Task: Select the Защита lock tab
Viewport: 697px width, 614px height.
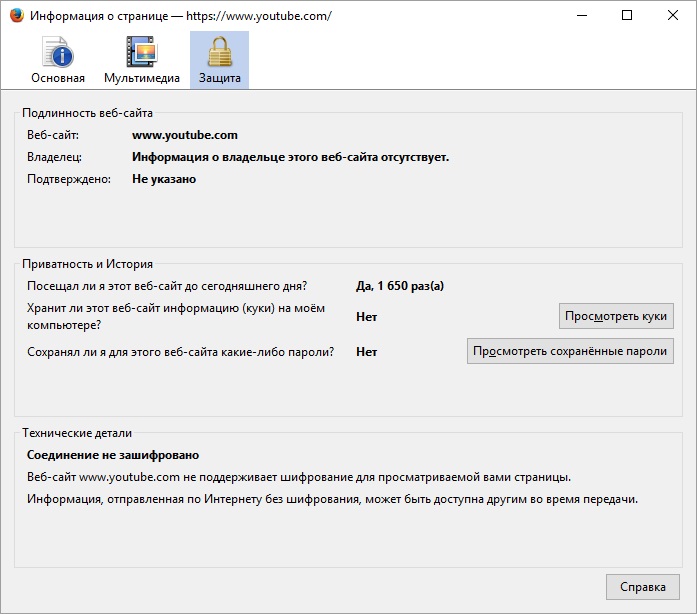Action: [x=220, y=60]
